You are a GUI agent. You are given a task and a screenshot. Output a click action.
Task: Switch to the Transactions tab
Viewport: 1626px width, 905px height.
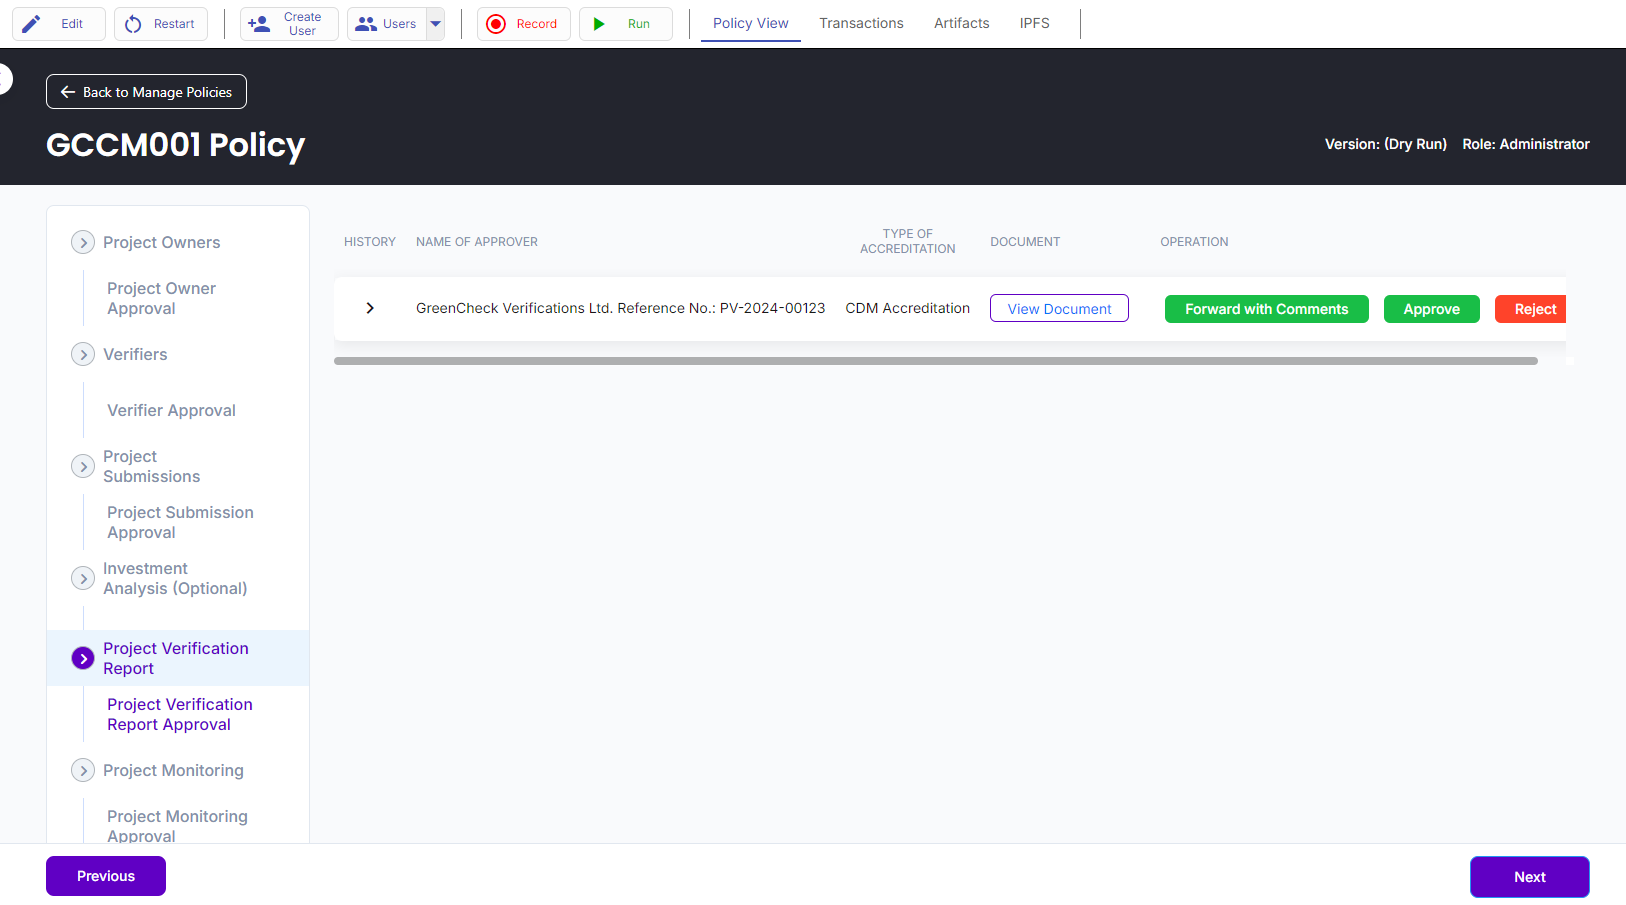pos(861,23)
